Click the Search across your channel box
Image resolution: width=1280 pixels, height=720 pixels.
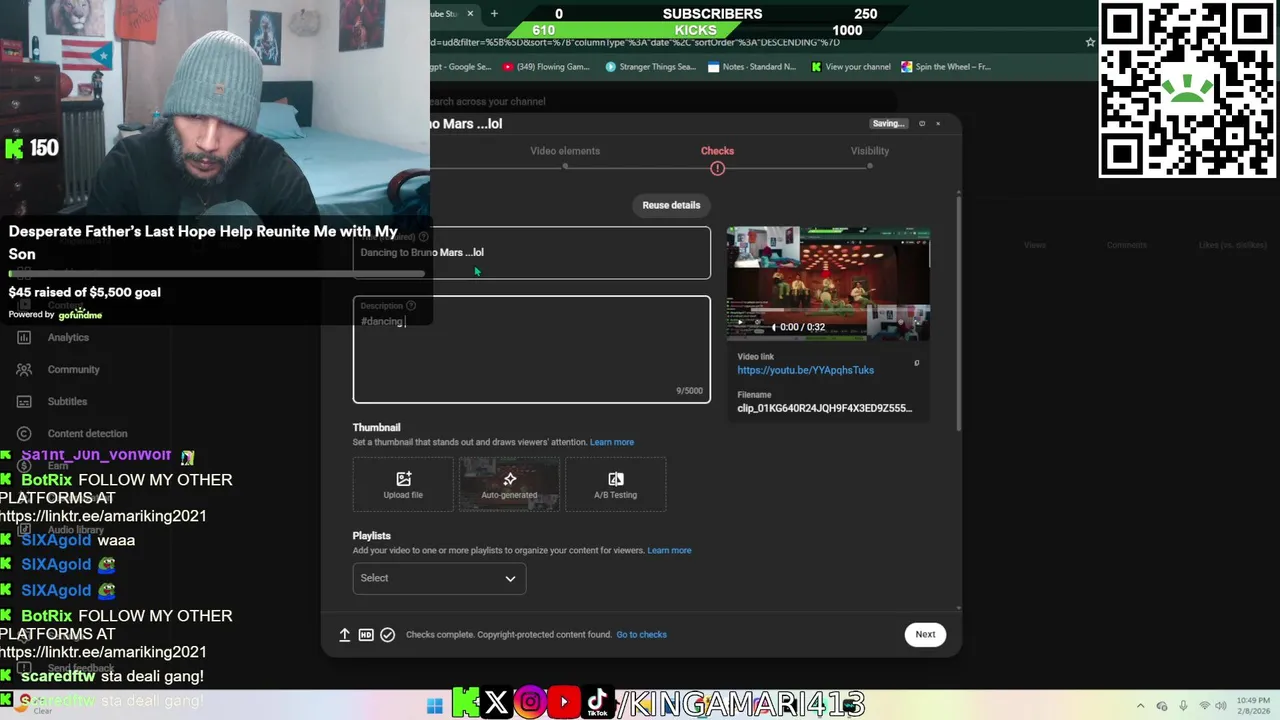(660, 101)
